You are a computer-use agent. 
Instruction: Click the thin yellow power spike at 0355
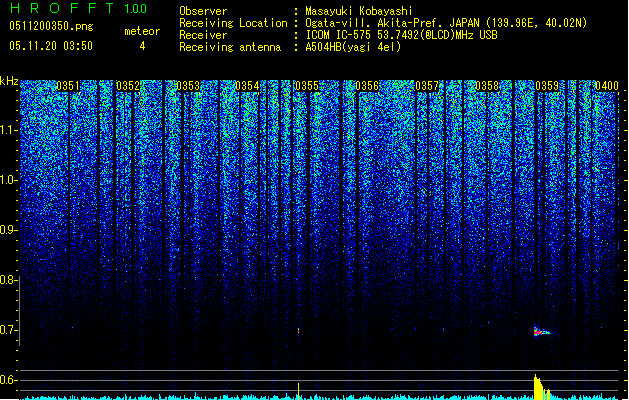click(x=298, y=391)
